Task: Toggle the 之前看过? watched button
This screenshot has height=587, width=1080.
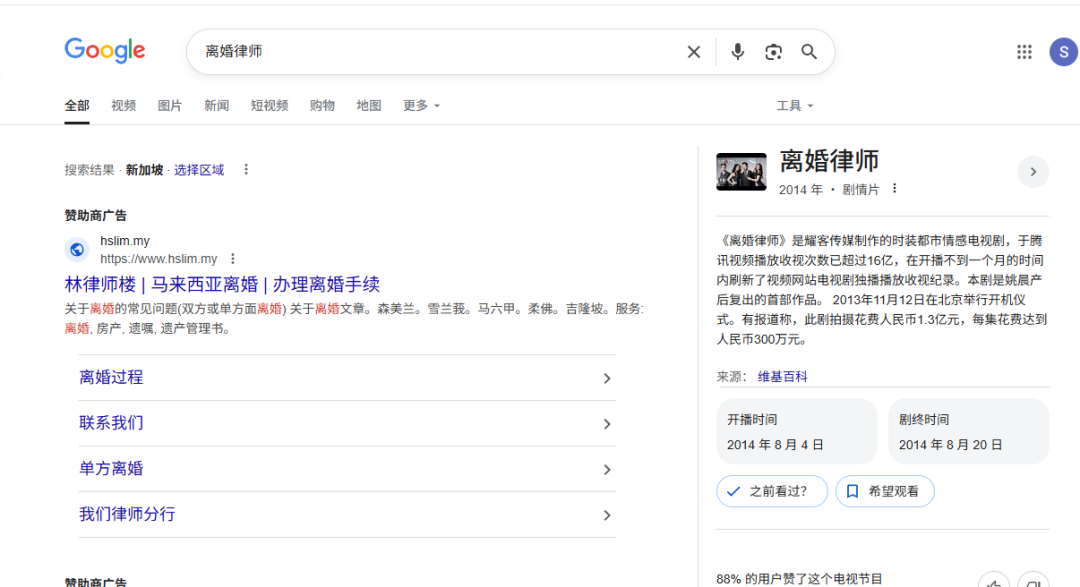Action: point(772,491)
